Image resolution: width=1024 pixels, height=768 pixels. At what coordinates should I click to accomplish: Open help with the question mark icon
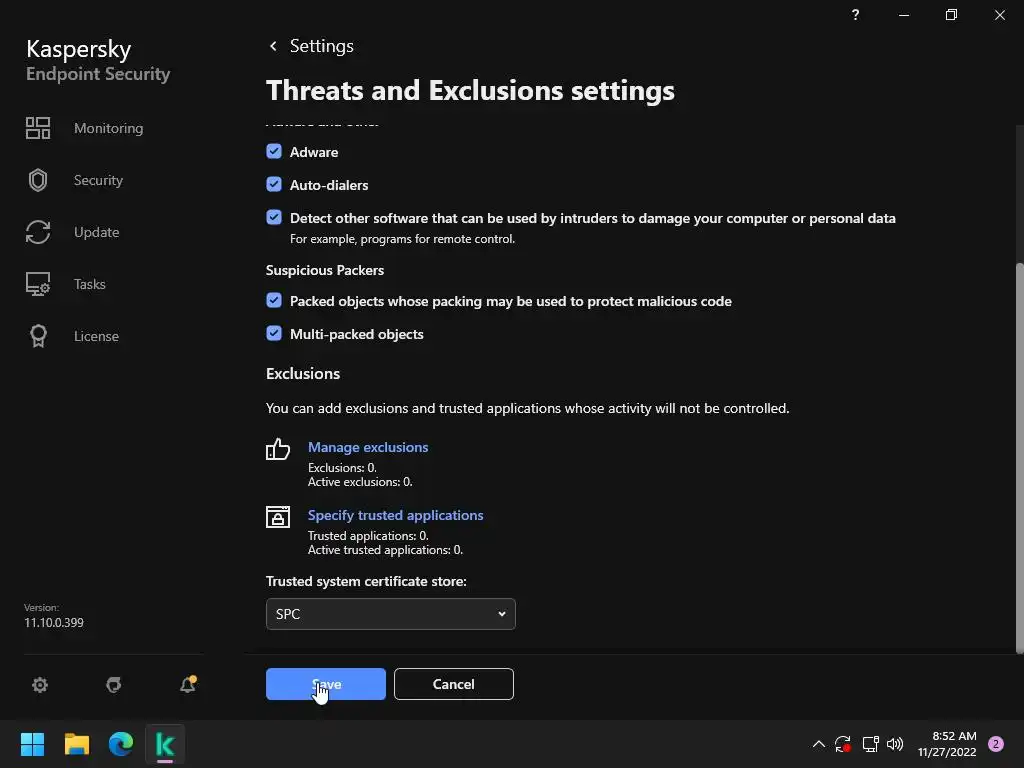coord(856,14)
